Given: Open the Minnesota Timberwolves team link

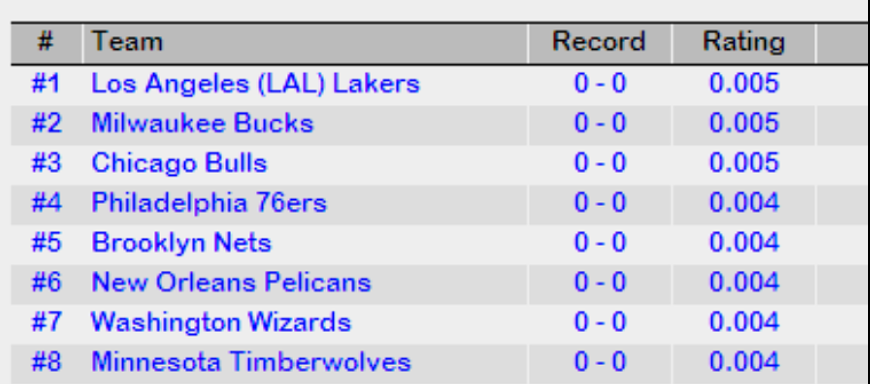Looking at the screenshot, I should tap(251, 362).
